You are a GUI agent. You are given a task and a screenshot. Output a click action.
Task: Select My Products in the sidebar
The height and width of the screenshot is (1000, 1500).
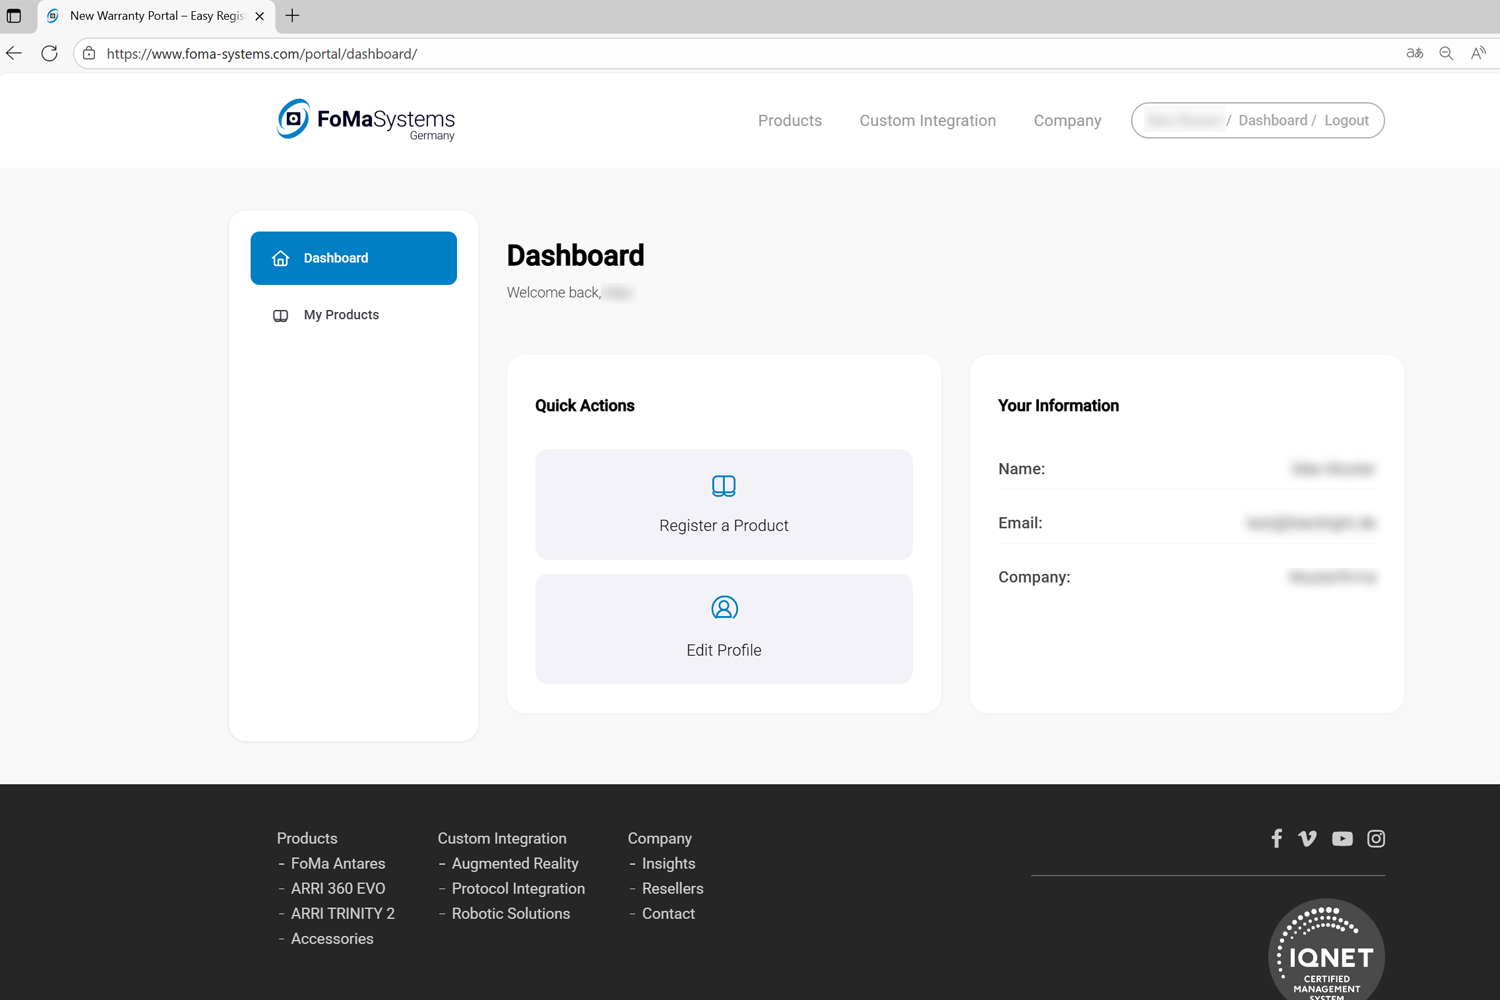[341, 315]
